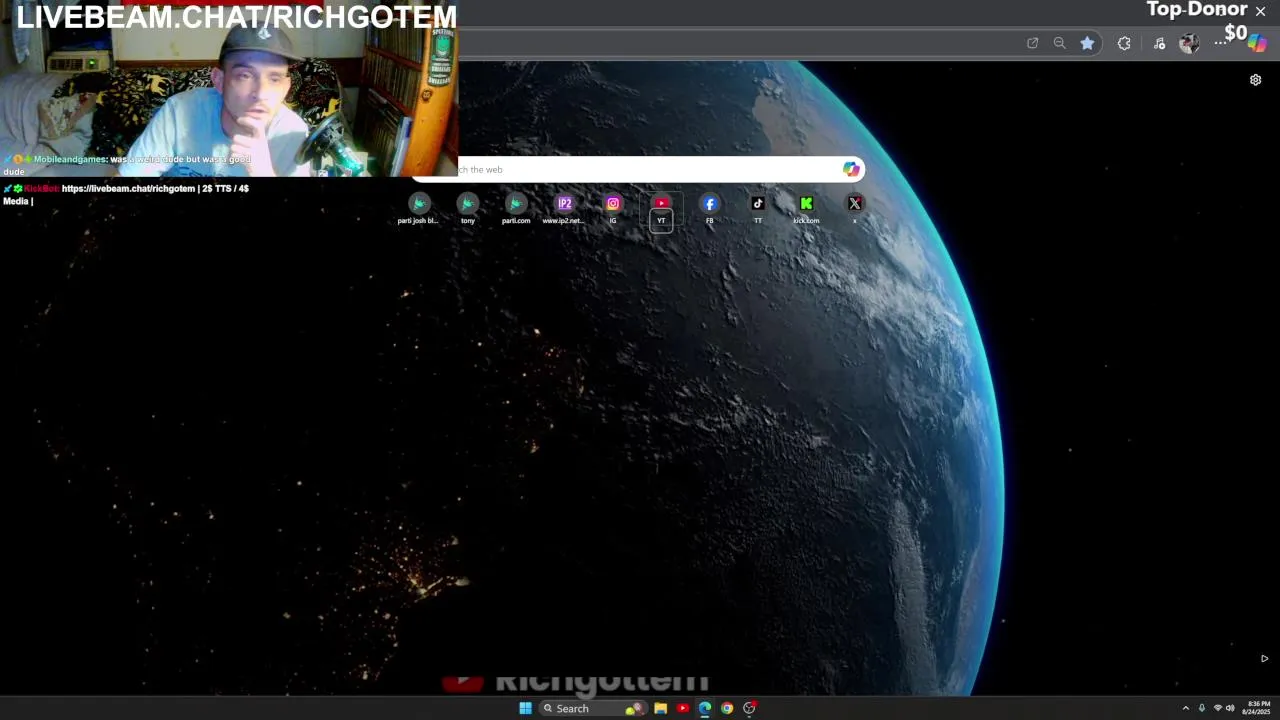Click the Copilot icon in search box

point(851,169)
